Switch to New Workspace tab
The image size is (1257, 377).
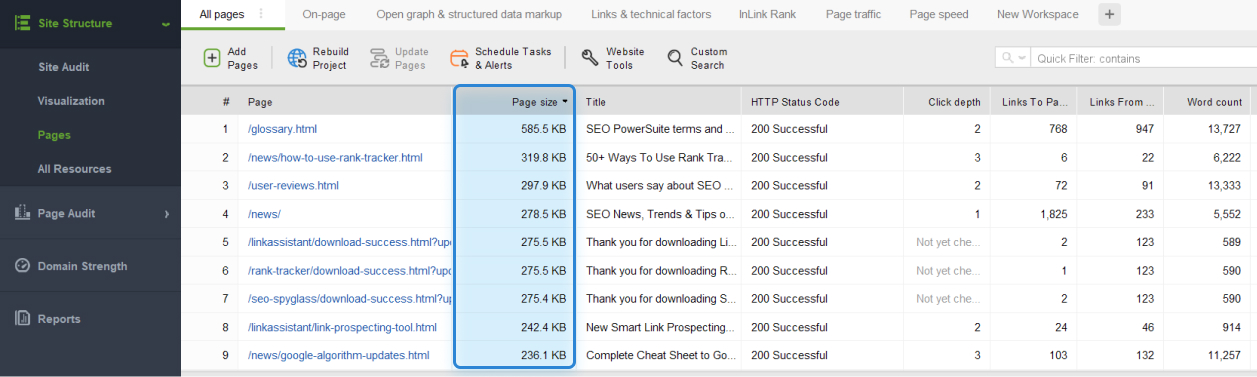(x=1037, y=14)
